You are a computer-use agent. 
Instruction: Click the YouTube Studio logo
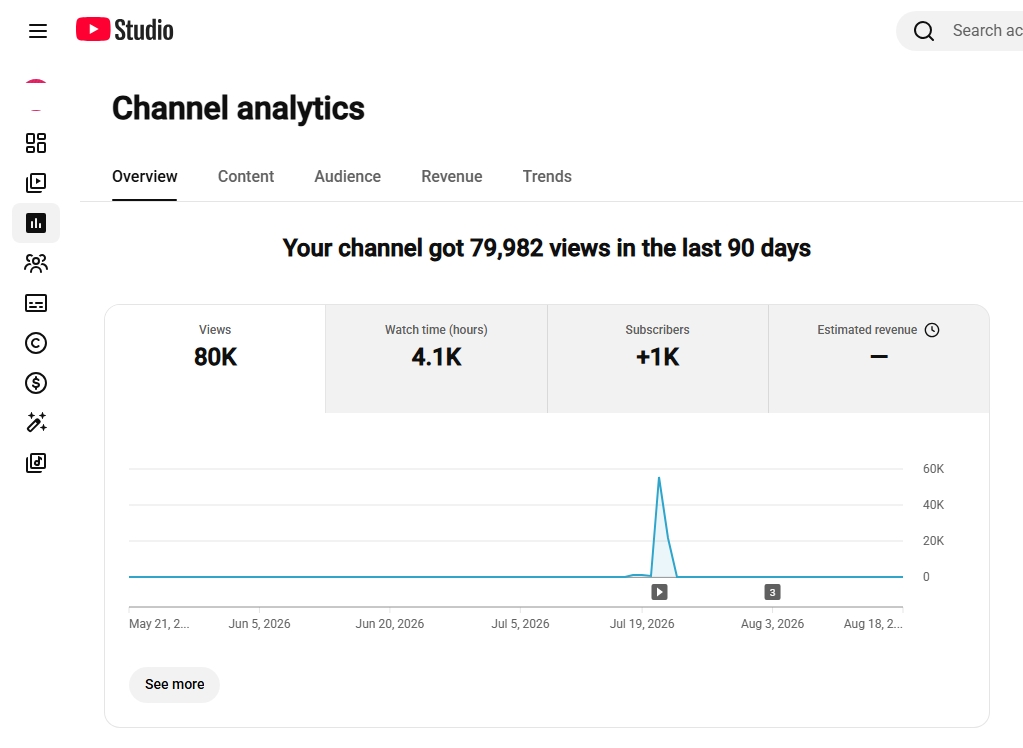pyautogui.click(x=125, y=30)
